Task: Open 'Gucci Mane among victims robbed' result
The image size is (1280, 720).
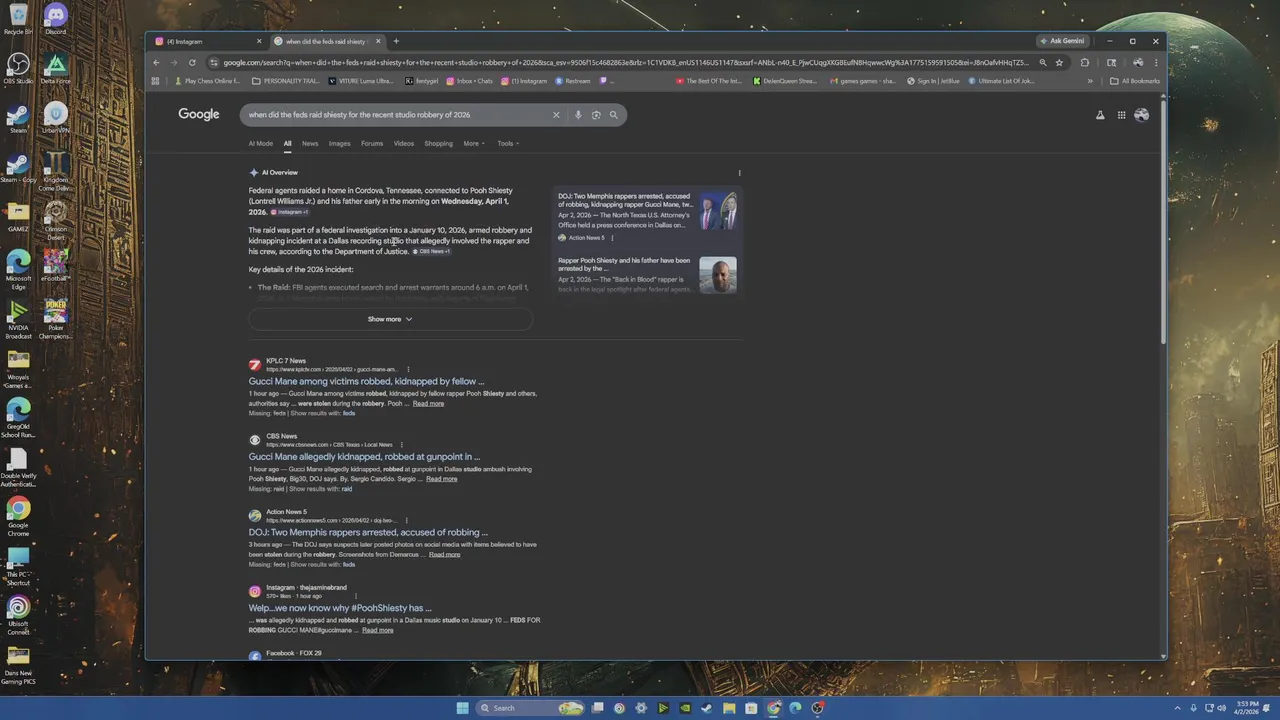Action: pyautogui.click(x=366, y=381)
